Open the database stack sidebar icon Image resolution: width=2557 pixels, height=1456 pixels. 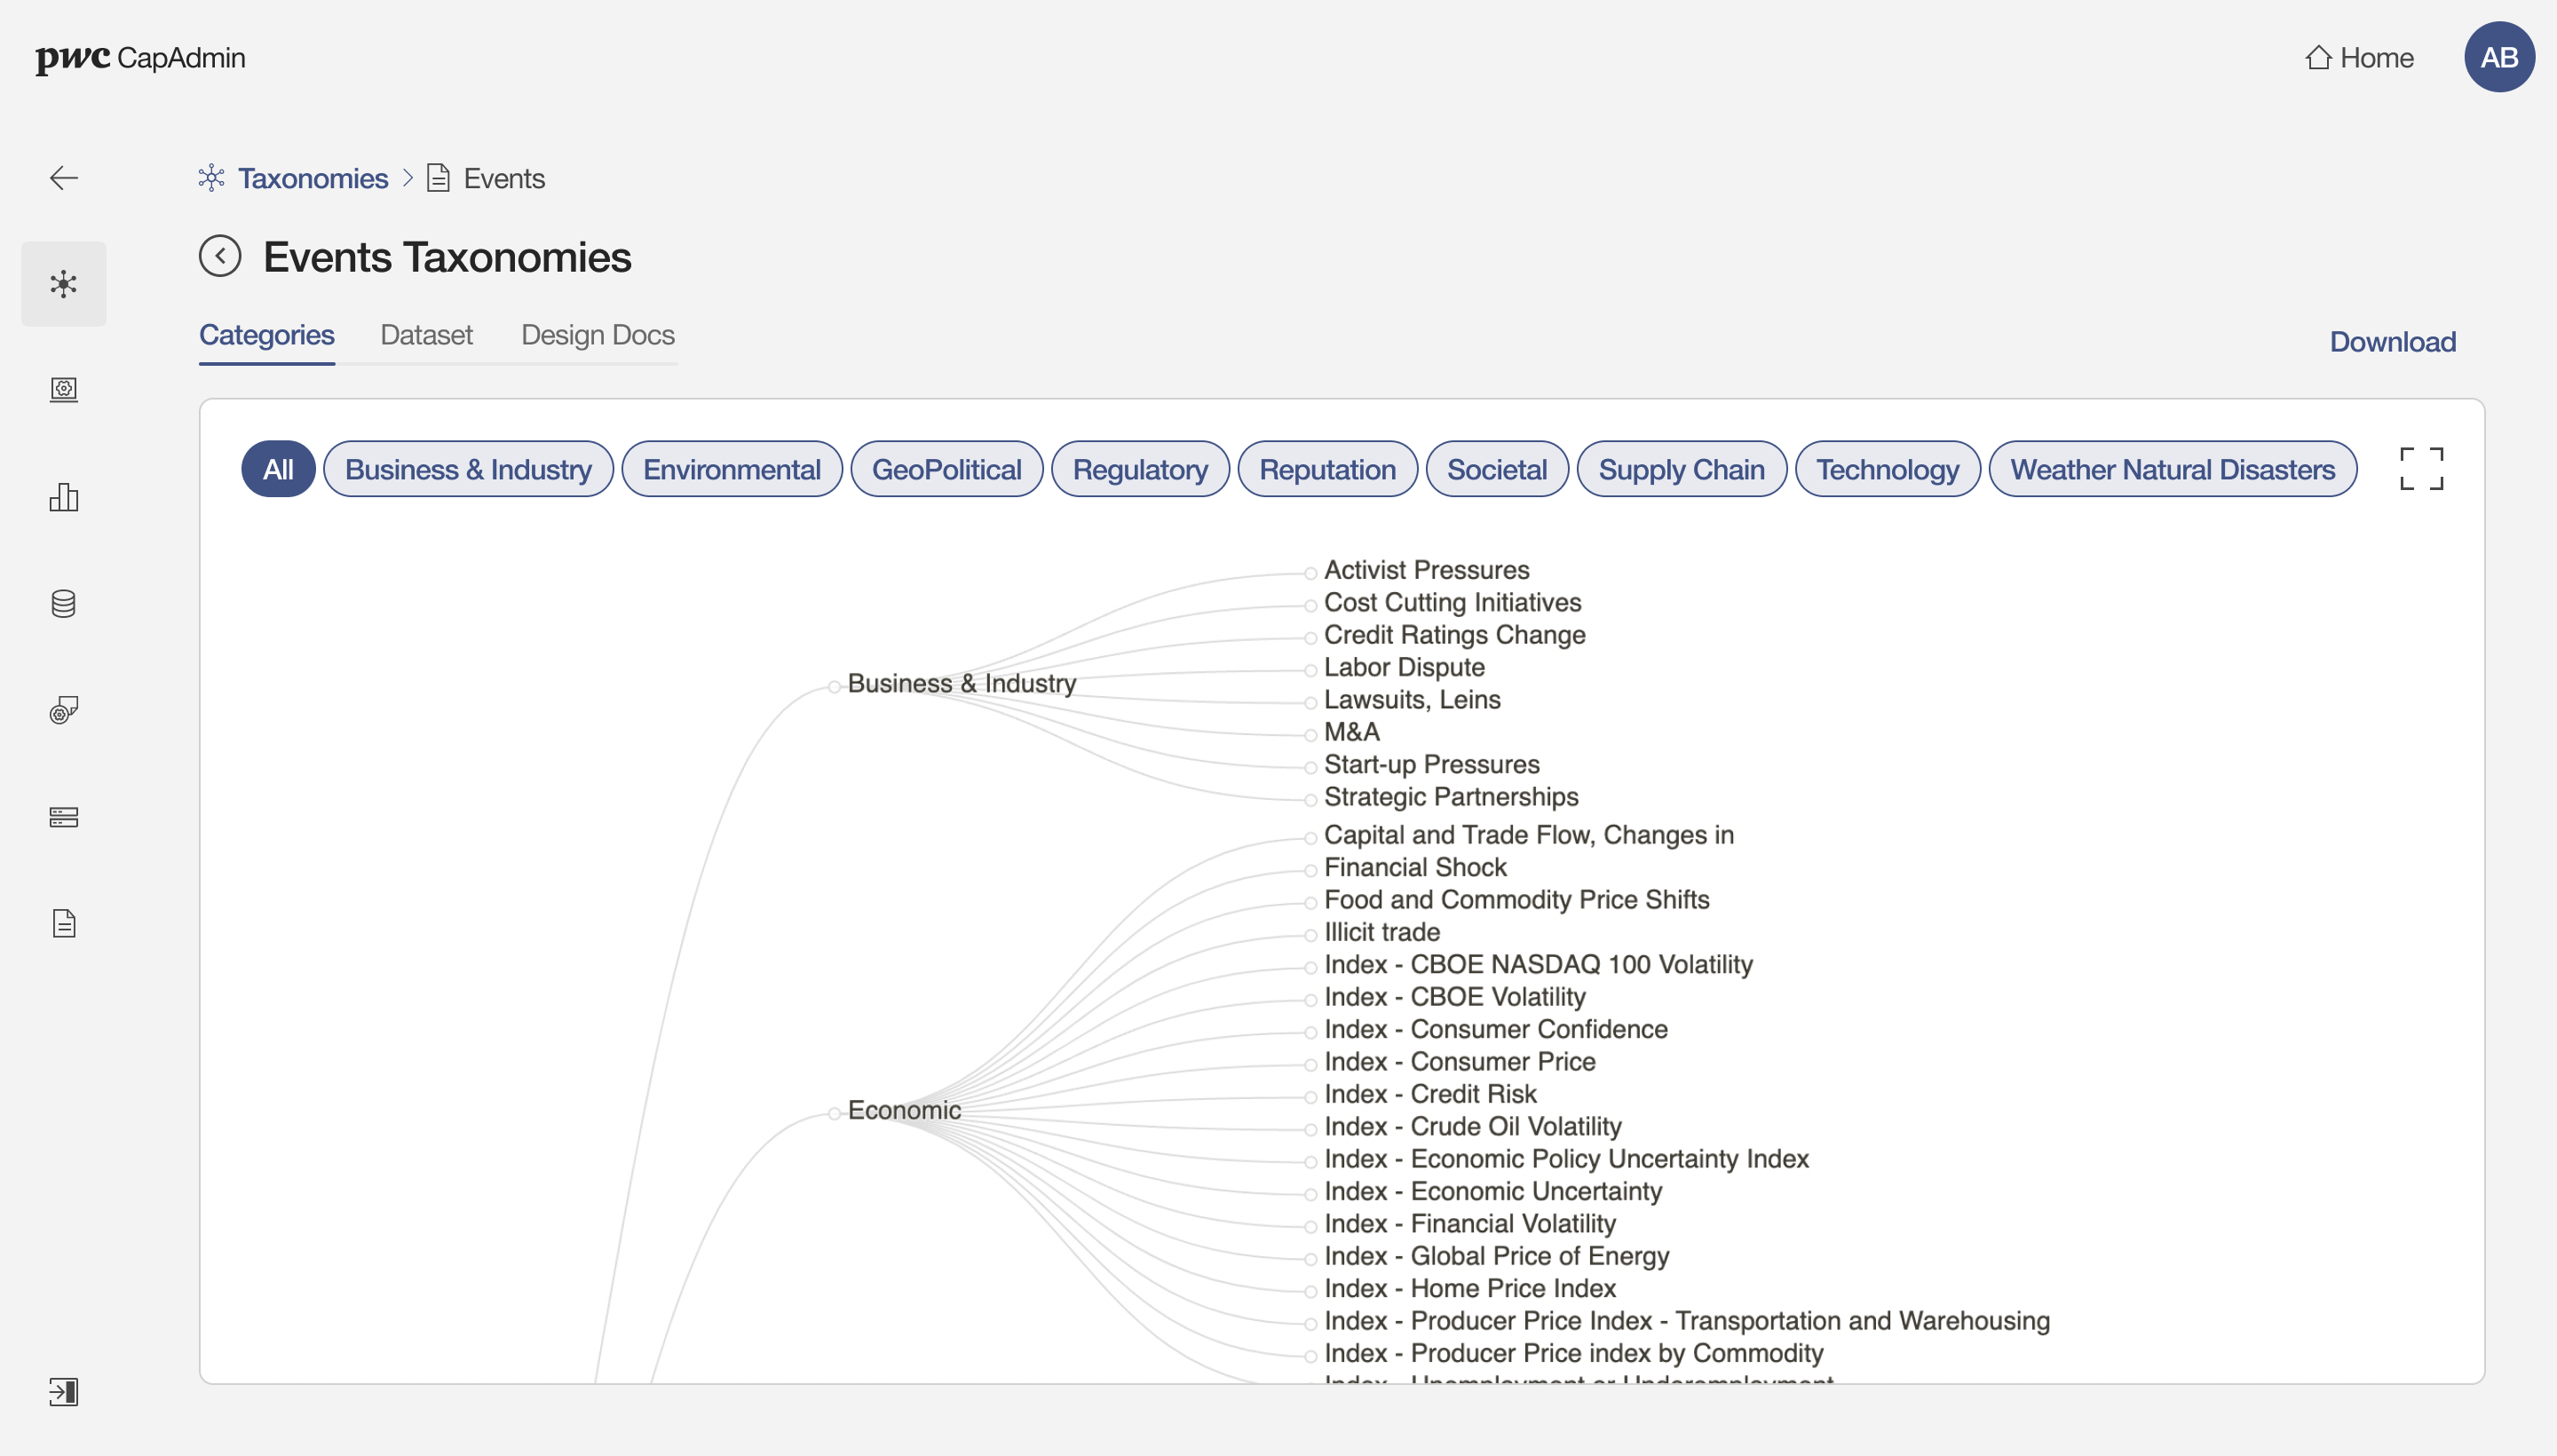pos(63,604)
